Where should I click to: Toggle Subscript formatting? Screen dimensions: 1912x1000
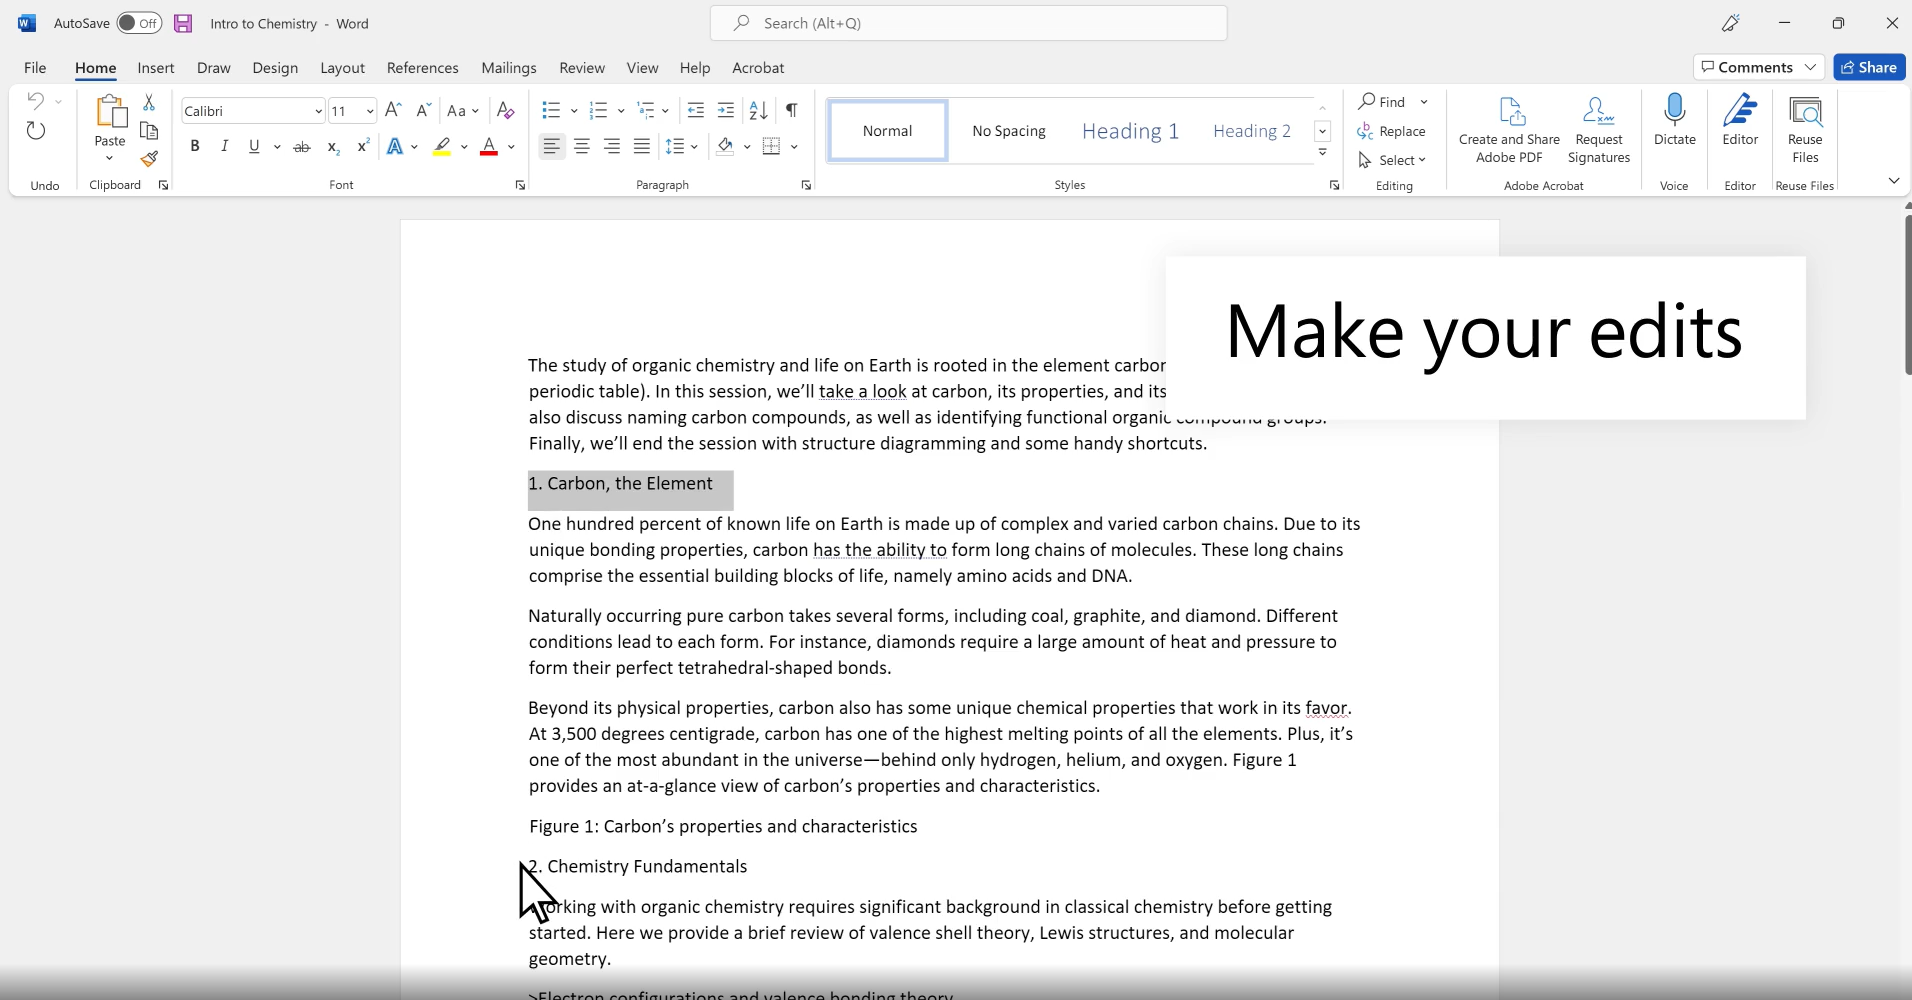[333, 147]
